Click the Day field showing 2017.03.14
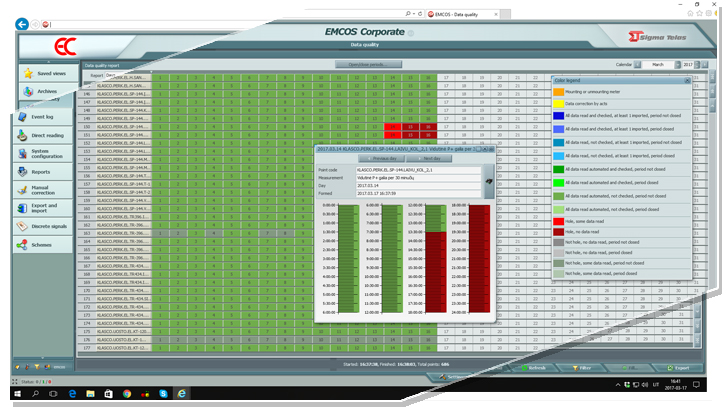The image size is (727, 409). pos(418,185)
